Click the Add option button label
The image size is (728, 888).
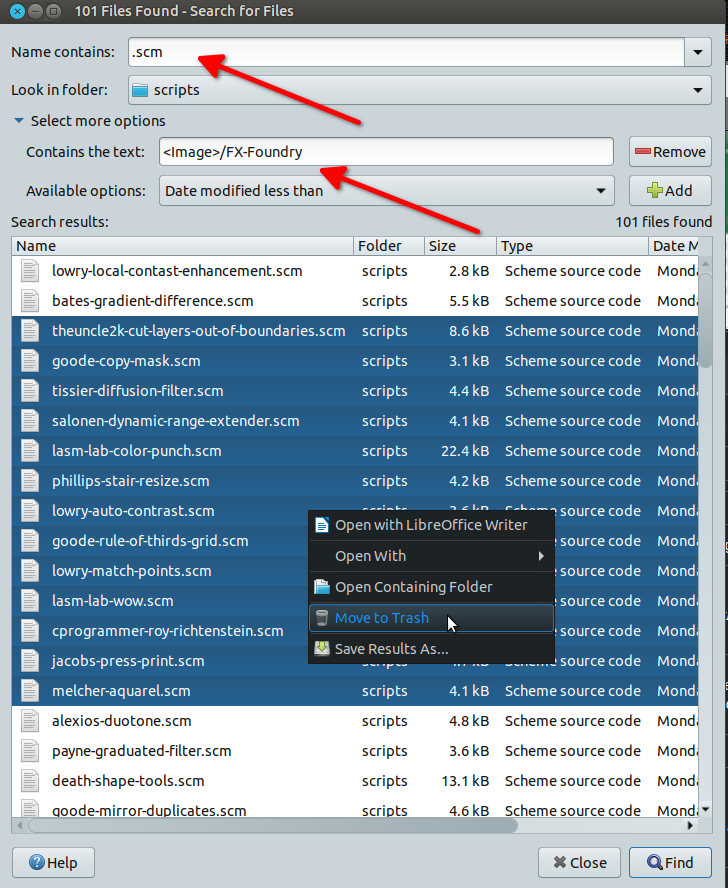click(679, 190)
